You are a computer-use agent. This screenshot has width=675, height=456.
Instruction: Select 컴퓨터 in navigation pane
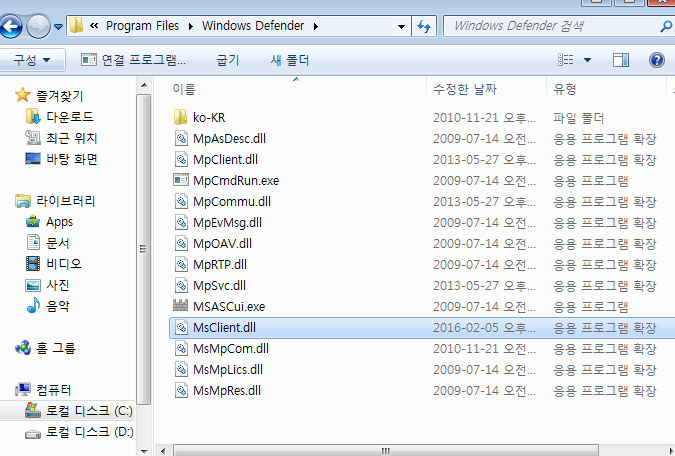pos(53,390)
